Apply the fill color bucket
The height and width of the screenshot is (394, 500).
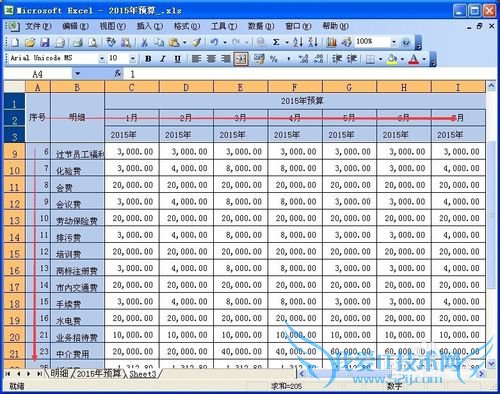coord(392,59)
